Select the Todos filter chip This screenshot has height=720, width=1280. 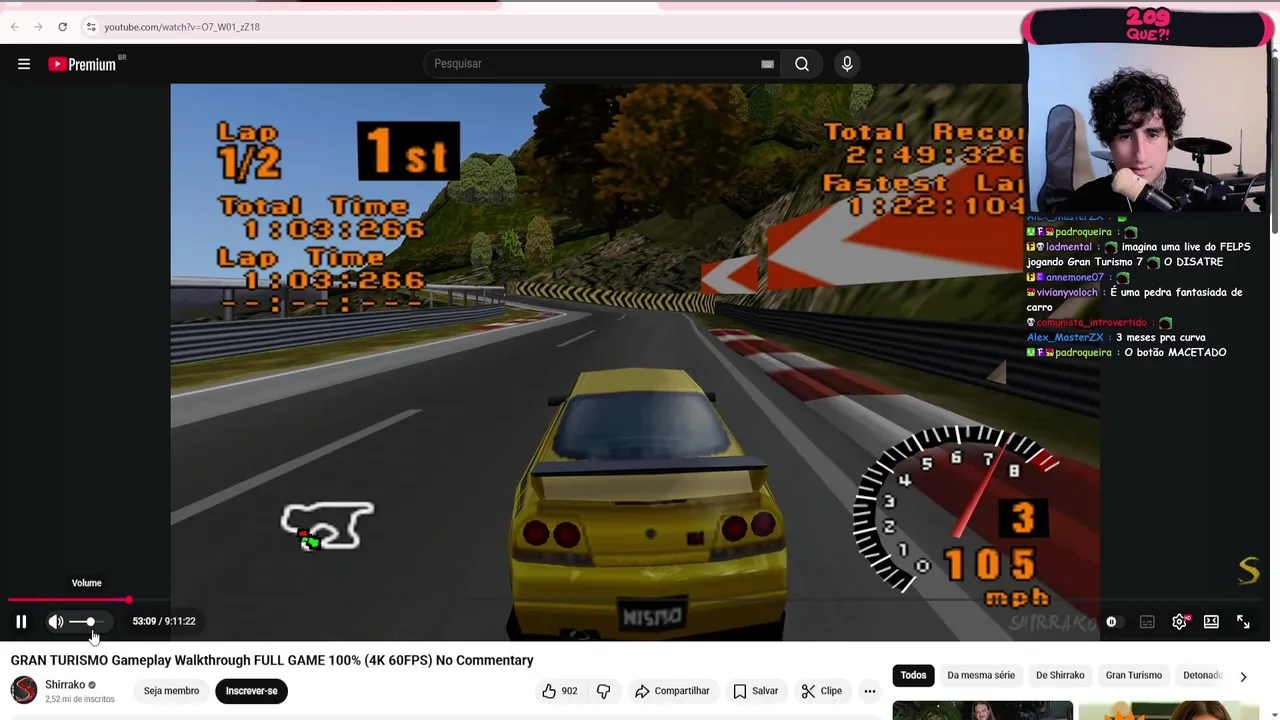pos(913,675)
